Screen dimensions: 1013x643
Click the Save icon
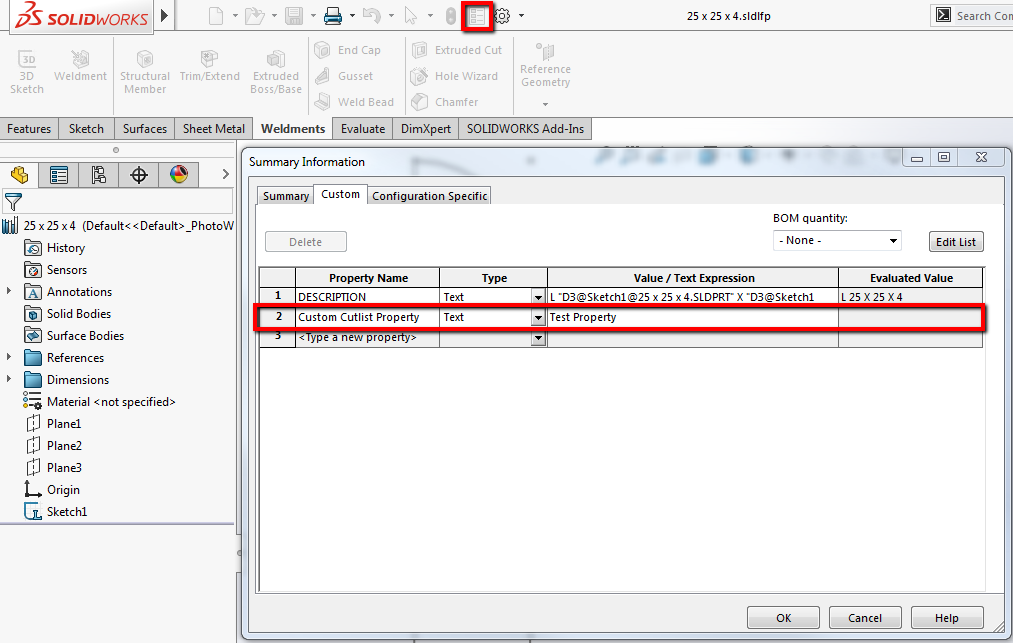294,16
